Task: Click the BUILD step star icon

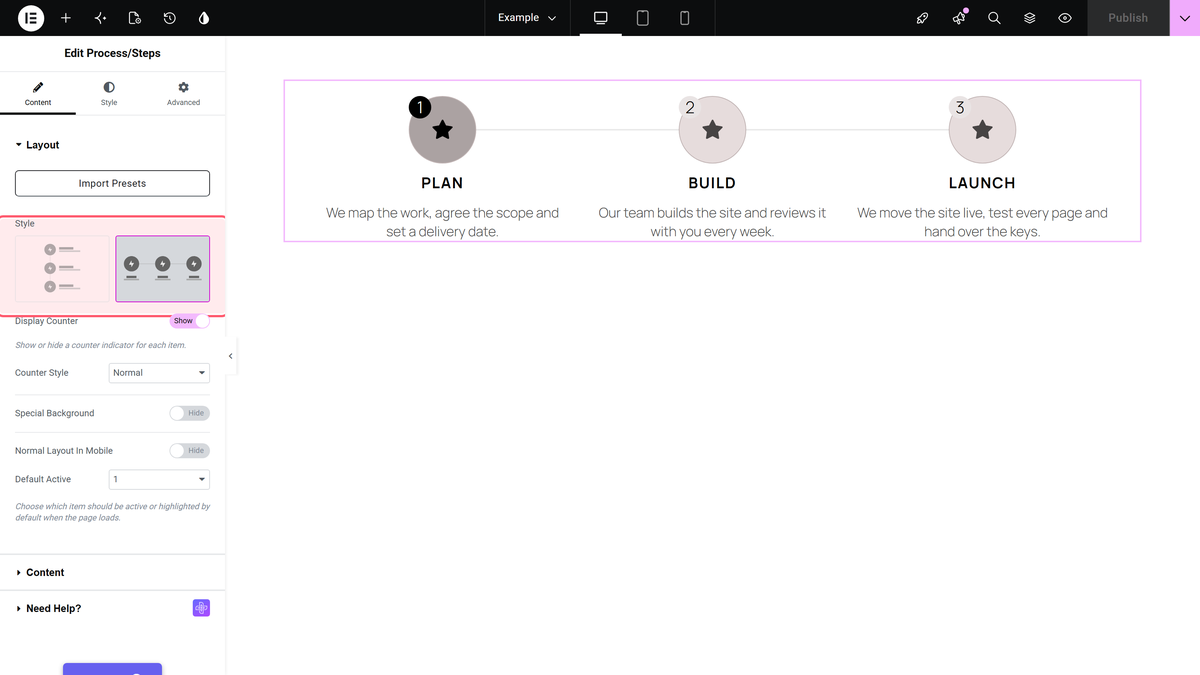Action: point(712,129)
